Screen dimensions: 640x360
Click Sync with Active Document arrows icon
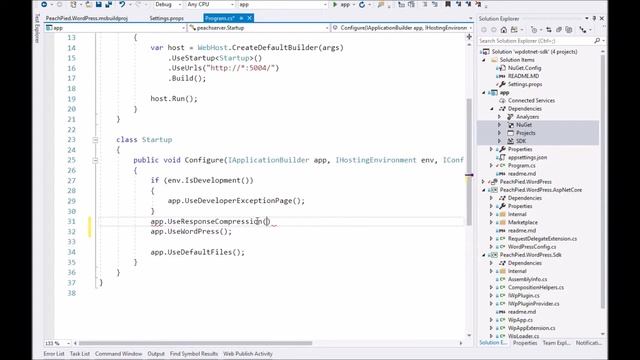pos(549,30)
